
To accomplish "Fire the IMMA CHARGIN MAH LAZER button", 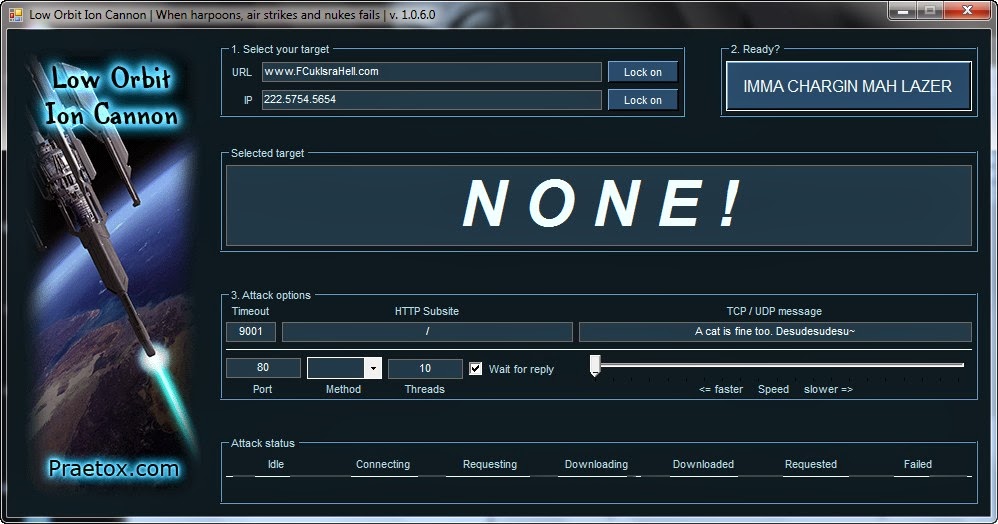I will pos(848,86).
